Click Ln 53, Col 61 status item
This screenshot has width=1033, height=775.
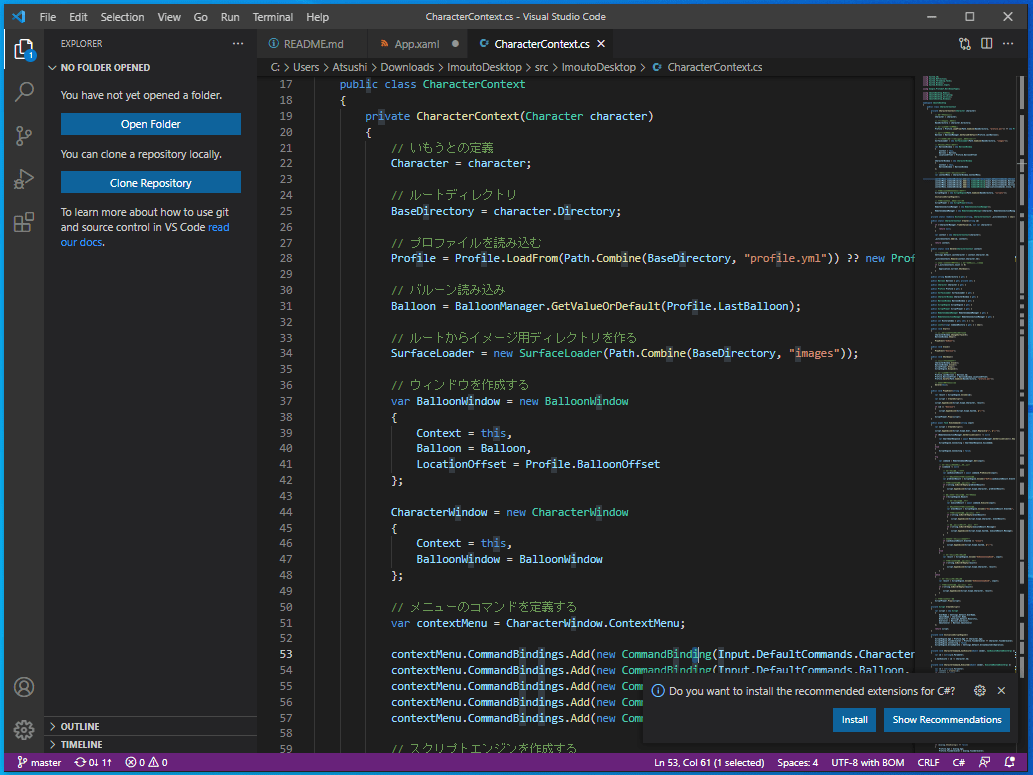[709, 762]
